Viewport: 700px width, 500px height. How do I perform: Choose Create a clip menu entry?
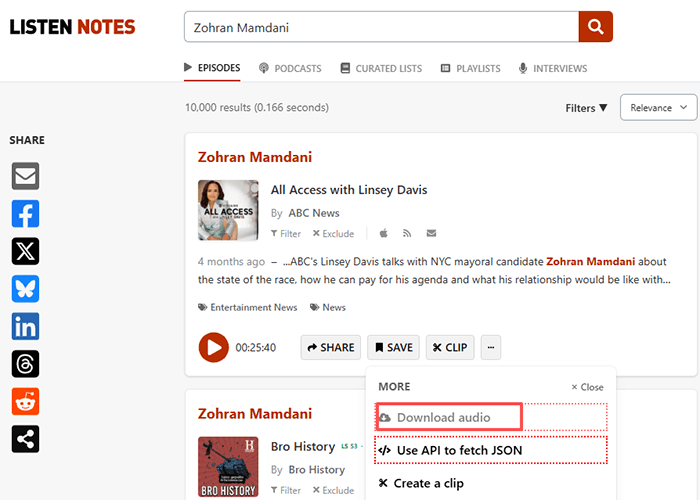click(x=421, y=483)
